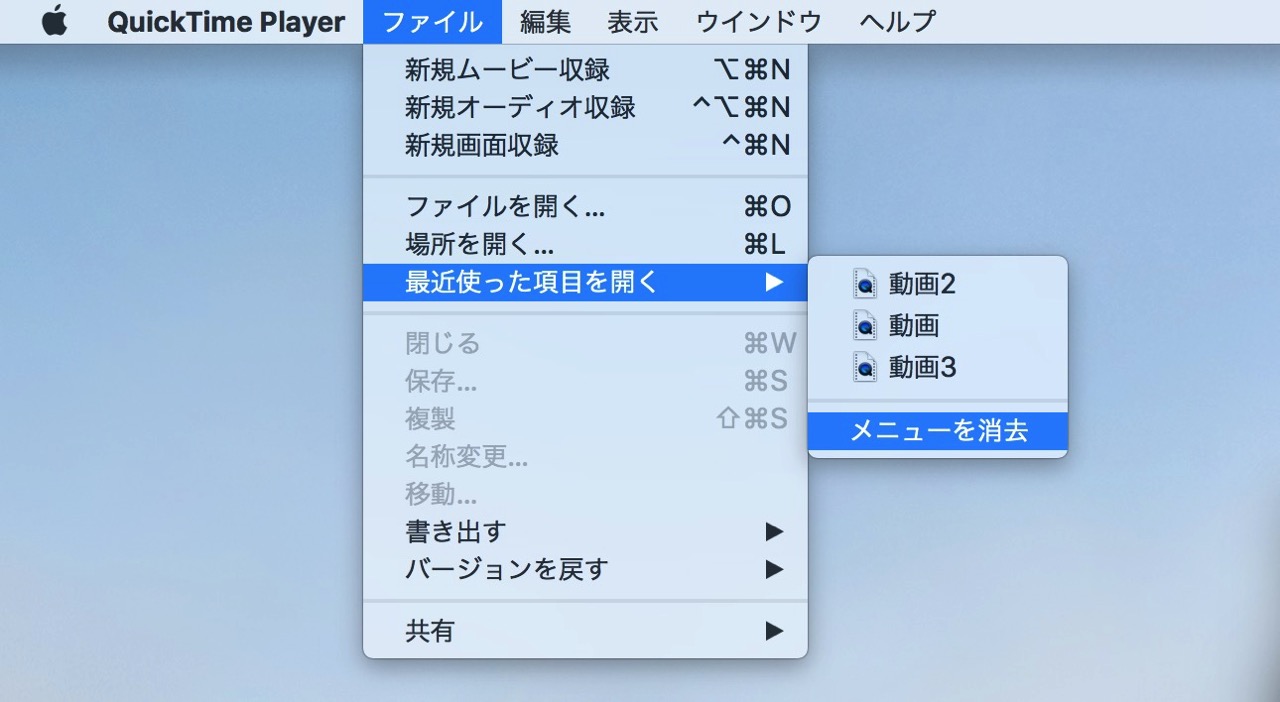The height and width of the screenshot is (702, 1280).
Task: Click the QuickTime icon beside 動画3
Action: click(x=865, y=367)
